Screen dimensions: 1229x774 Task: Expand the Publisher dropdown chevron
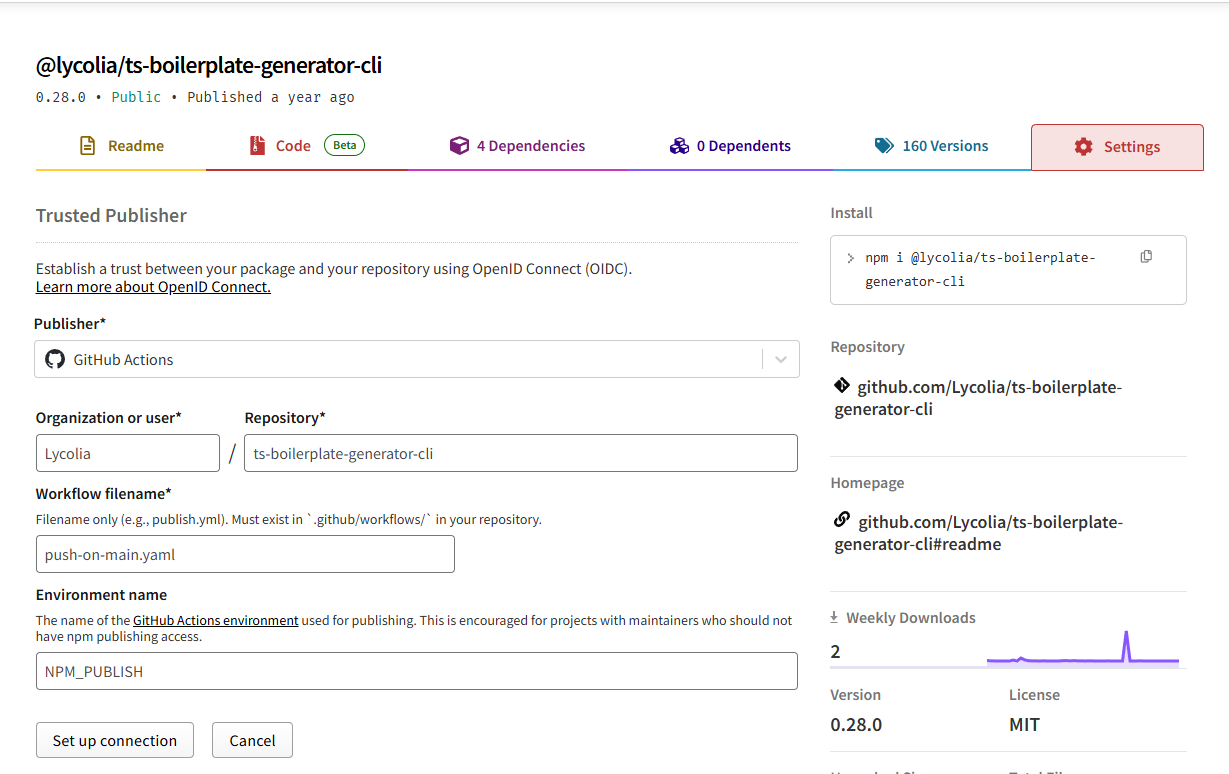[x=781, y=359]
